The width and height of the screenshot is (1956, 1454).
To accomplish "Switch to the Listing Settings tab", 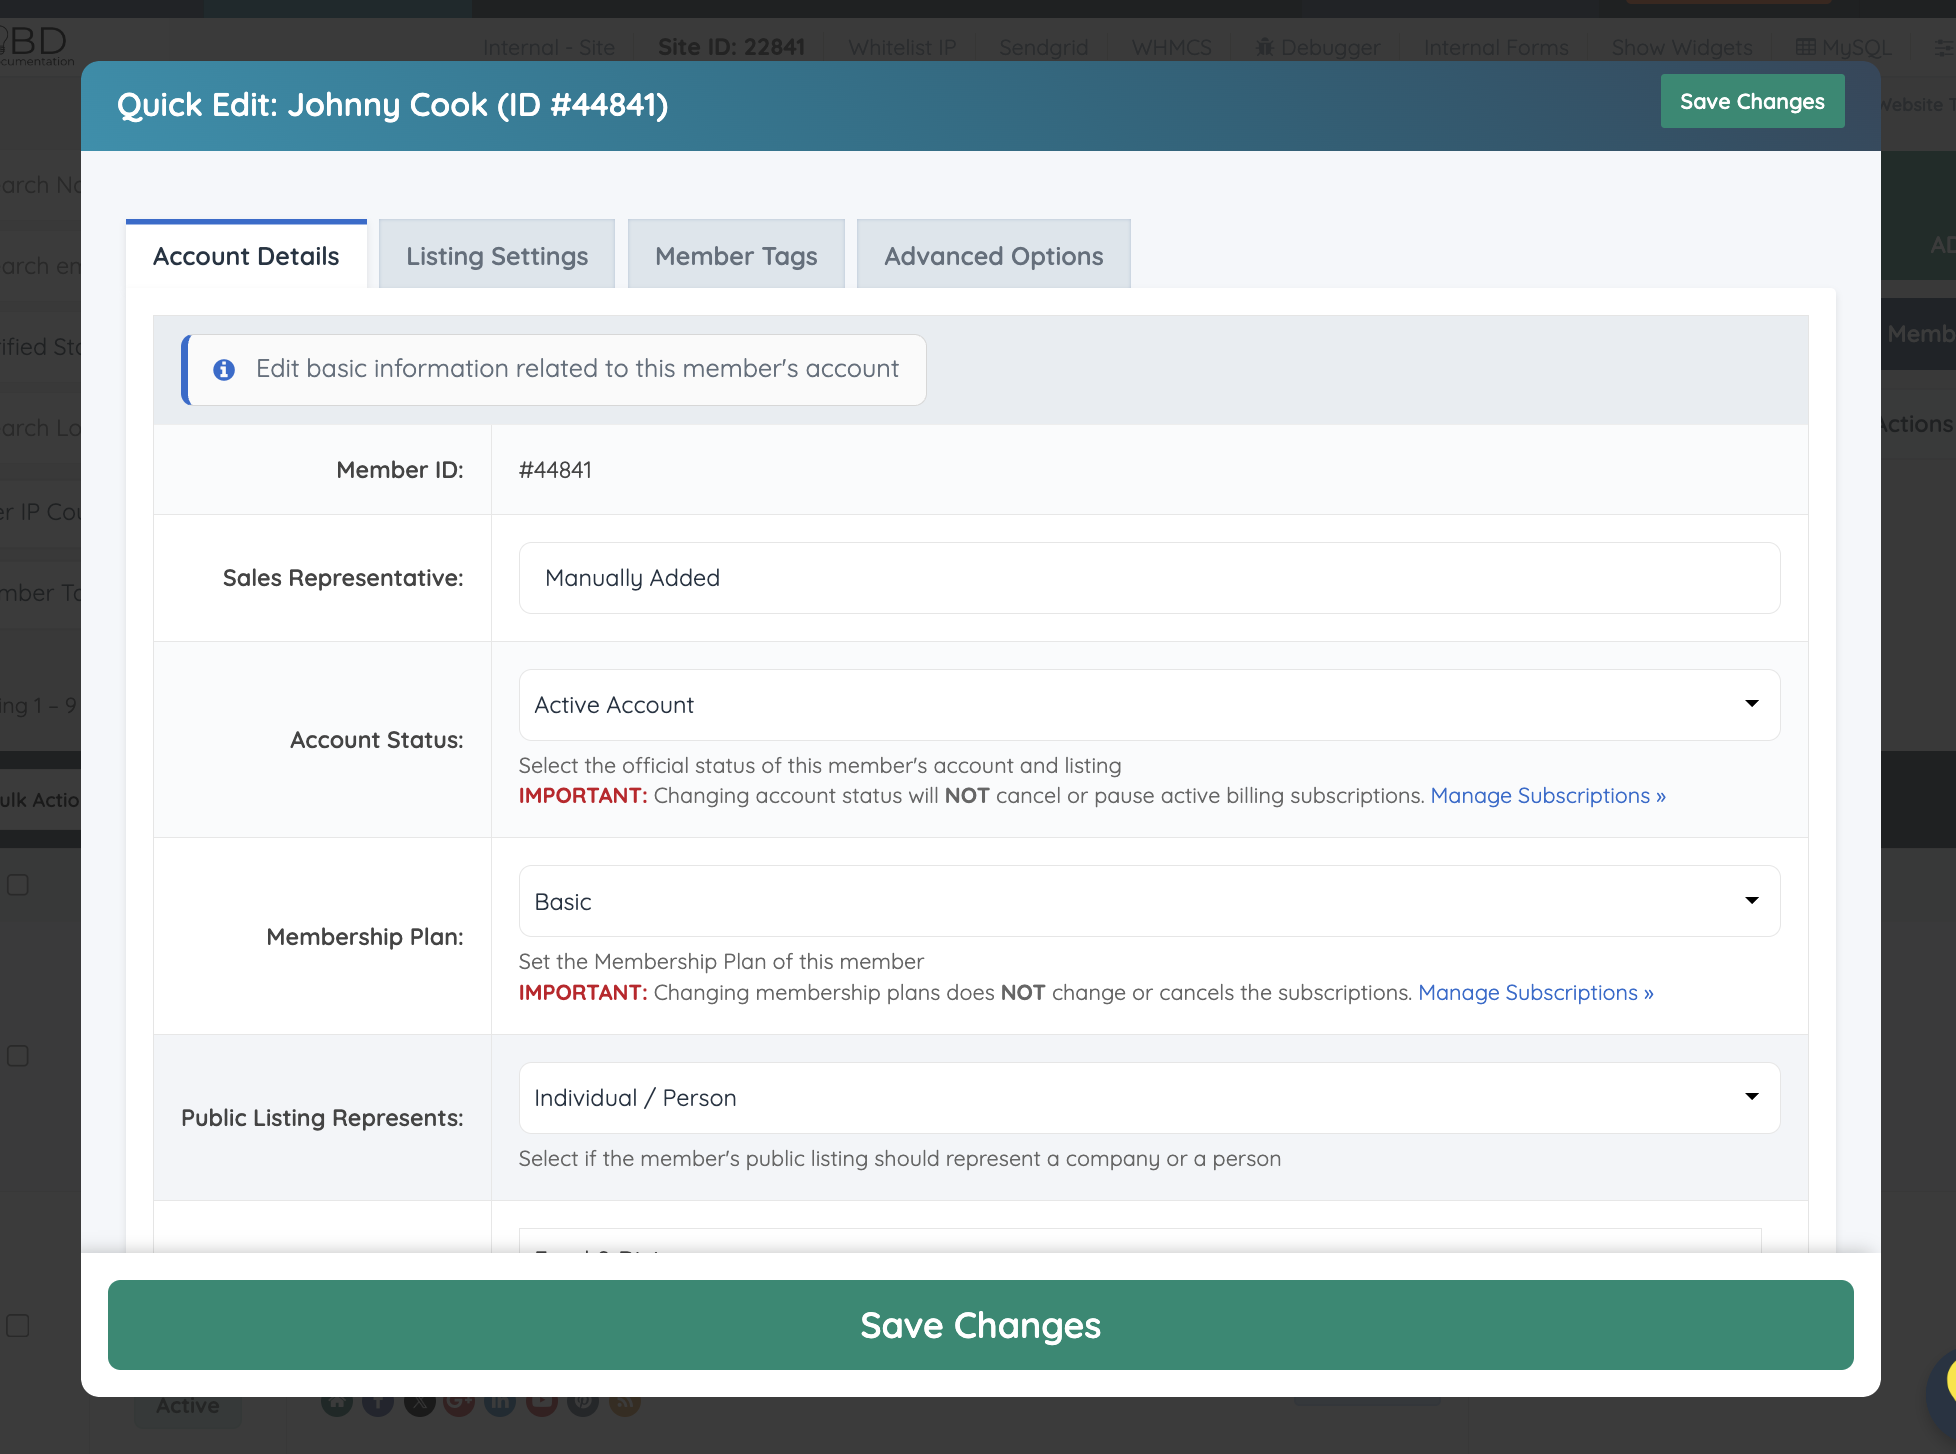I will click(497, 256).
